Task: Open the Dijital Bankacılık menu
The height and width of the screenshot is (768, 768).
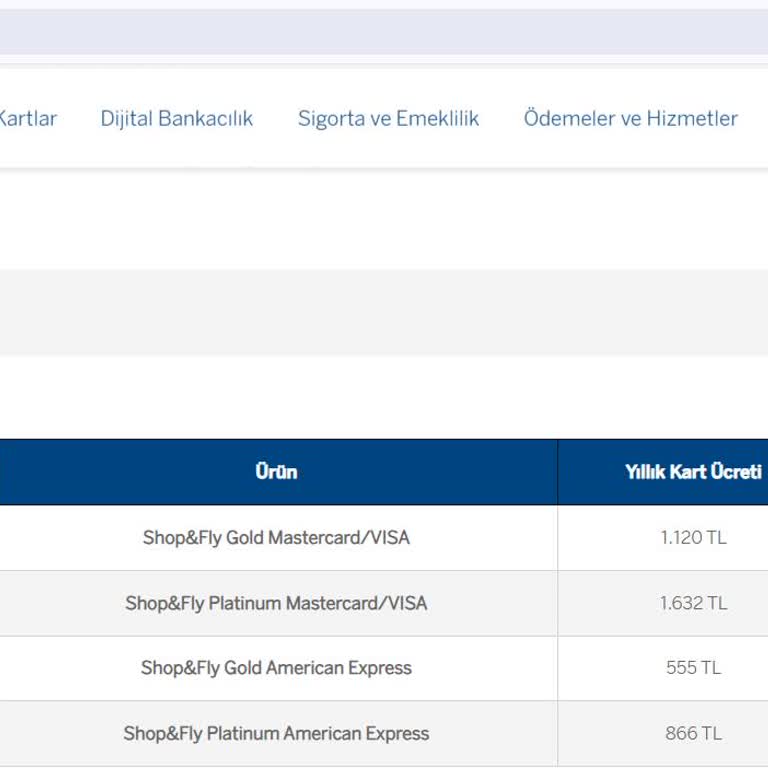Action: coord(176,119)
